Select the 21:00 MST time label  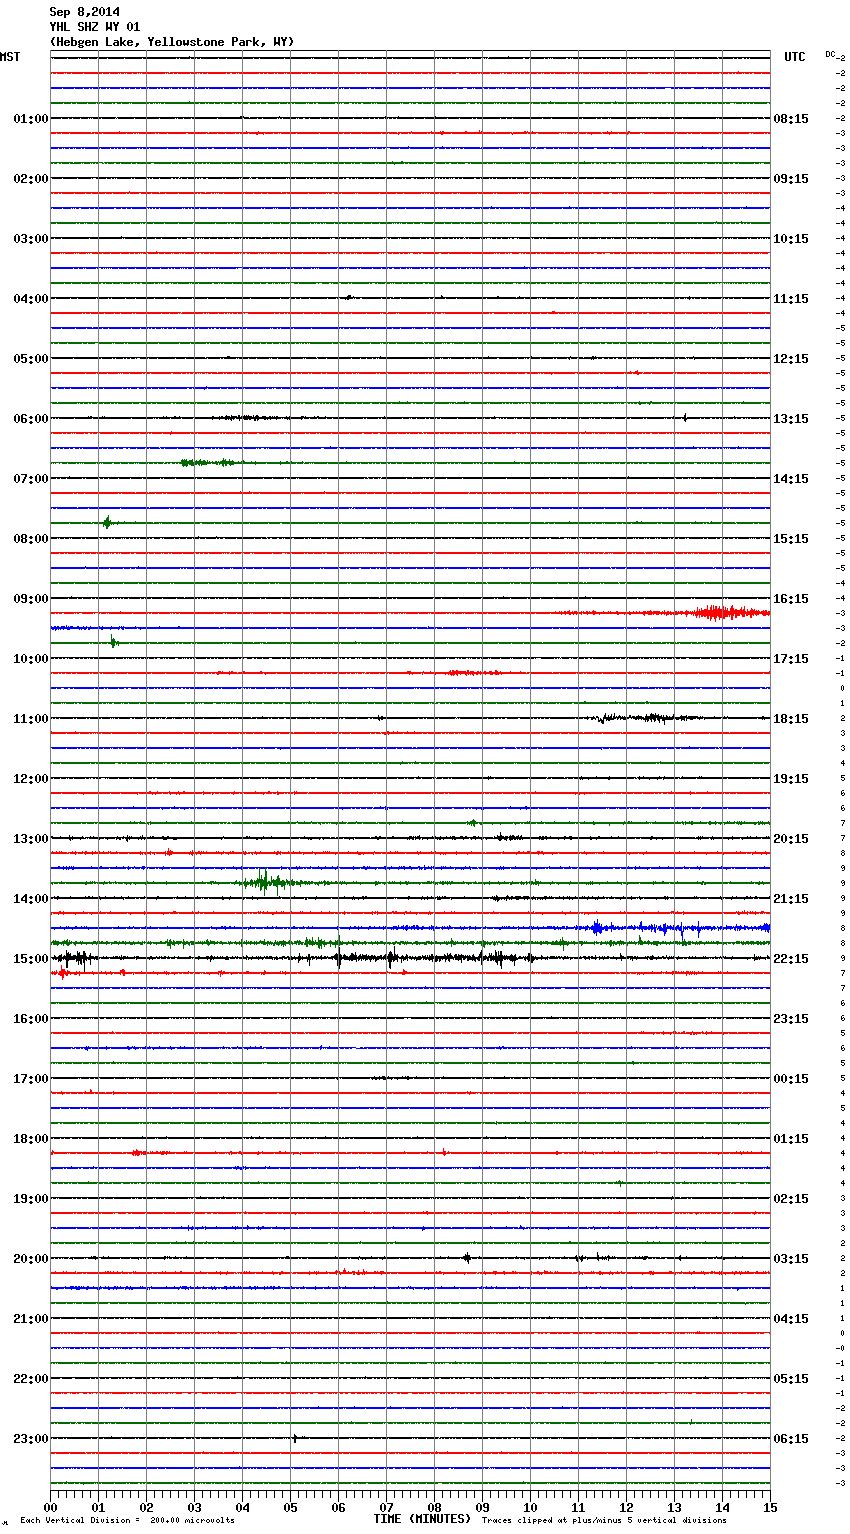click(30, 1319)
